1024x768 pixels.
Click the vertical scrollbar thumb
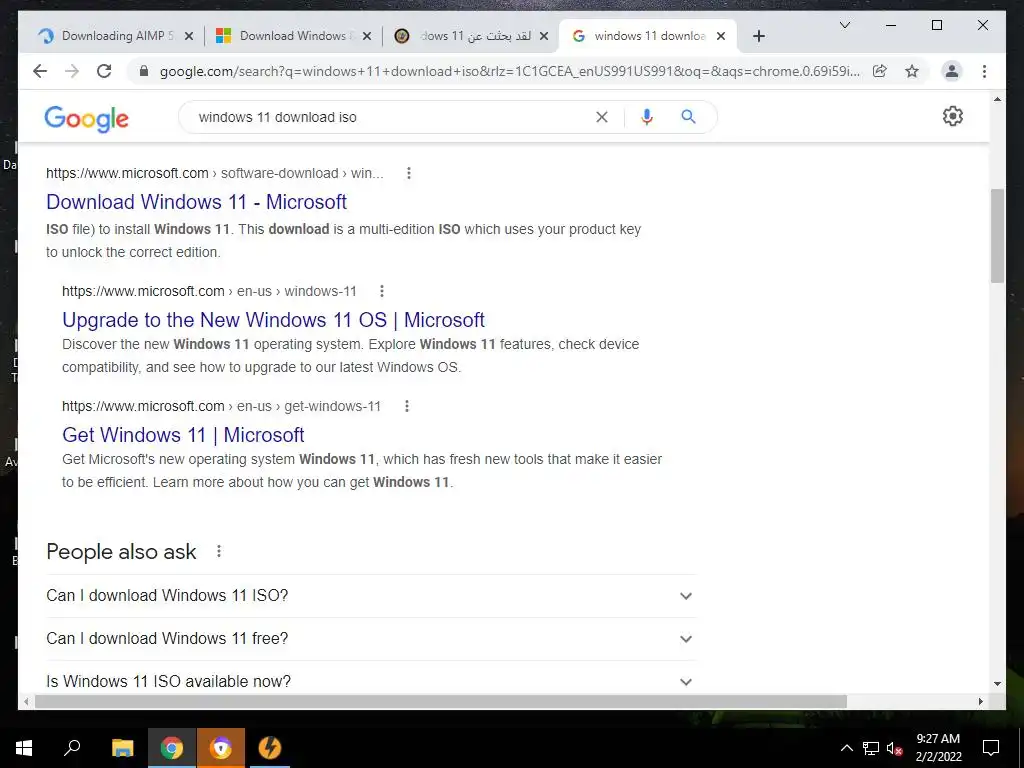click(x=997, y=236)
